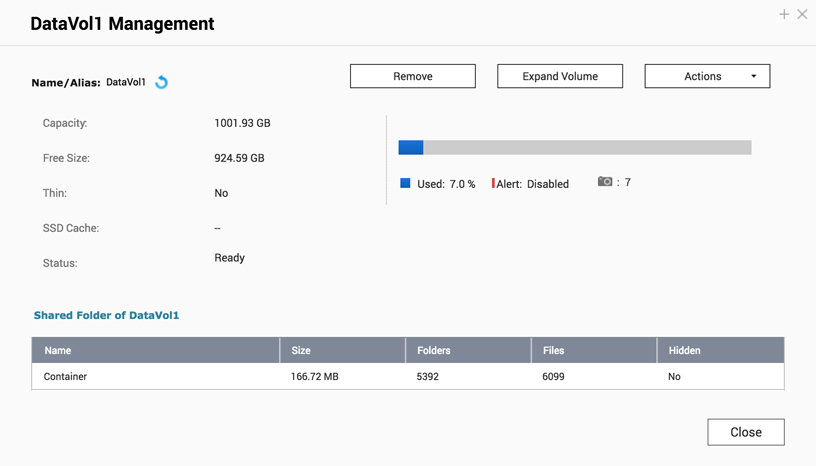
Task: Click the blue Used legend swatch
Action: tap(405, 183)
